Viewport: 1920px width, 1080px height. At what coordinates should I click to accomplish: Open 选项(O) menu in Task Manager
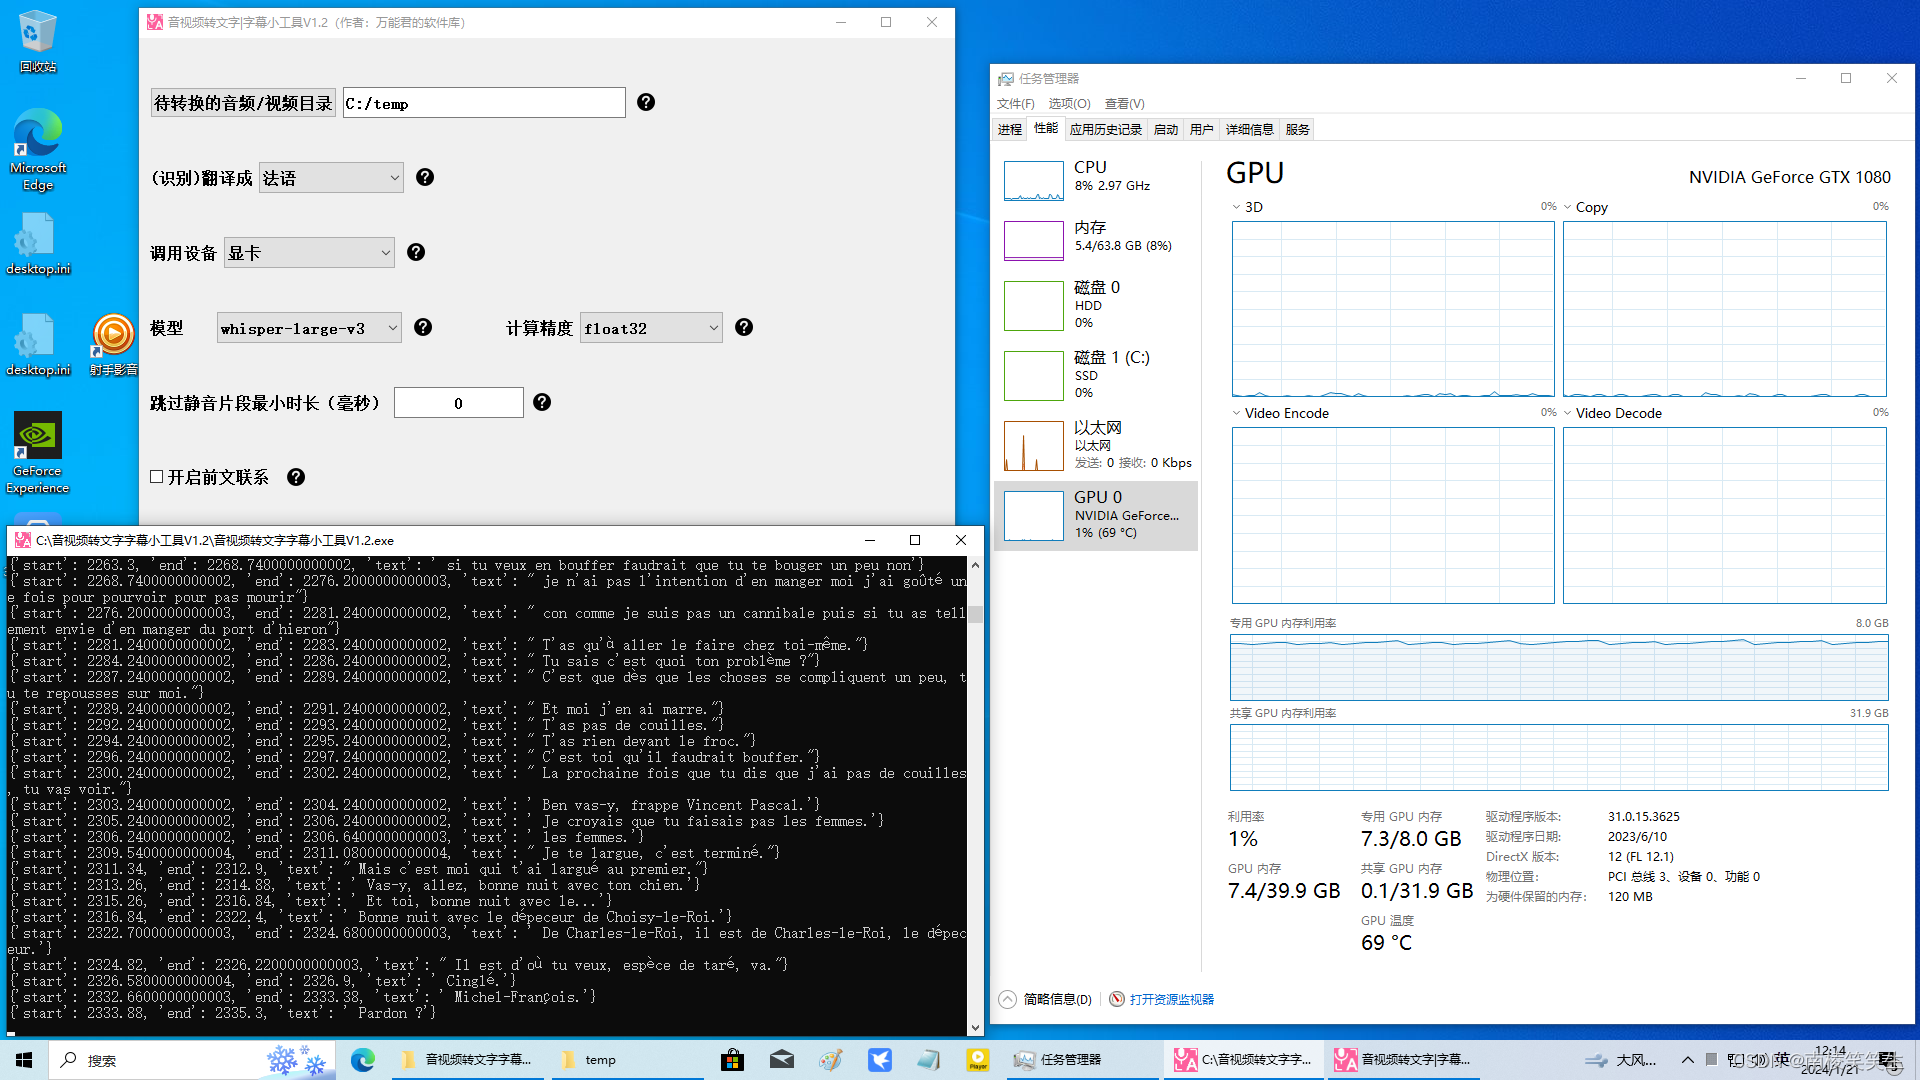tap(1069, 103)
